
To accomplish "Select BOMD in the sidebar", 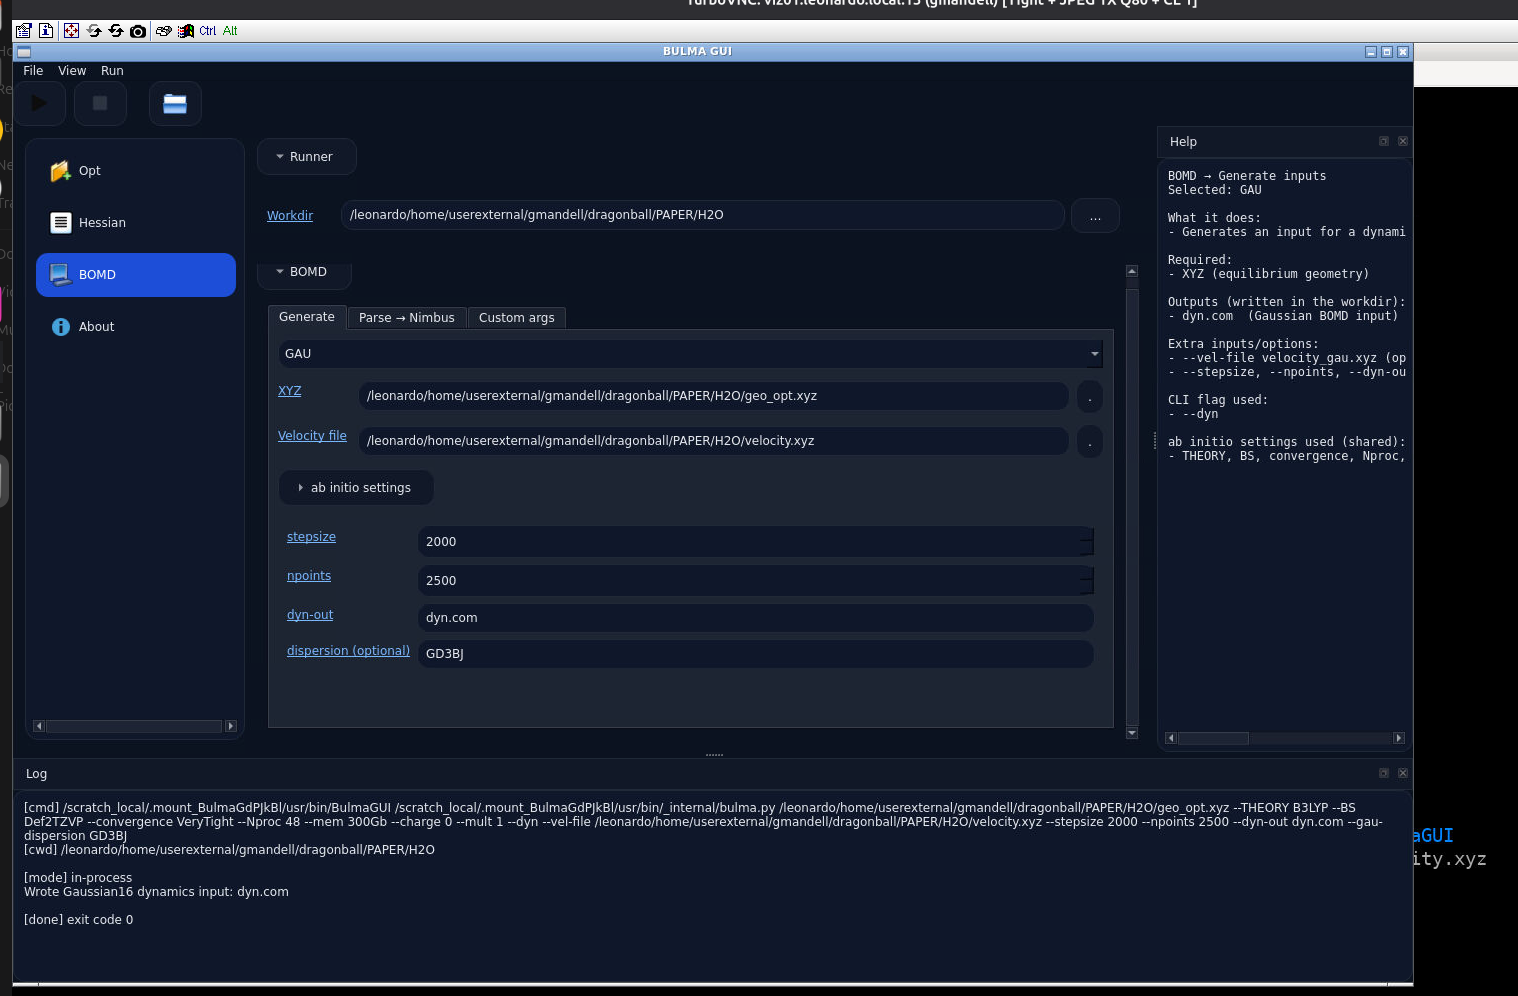I will (136, 275).
